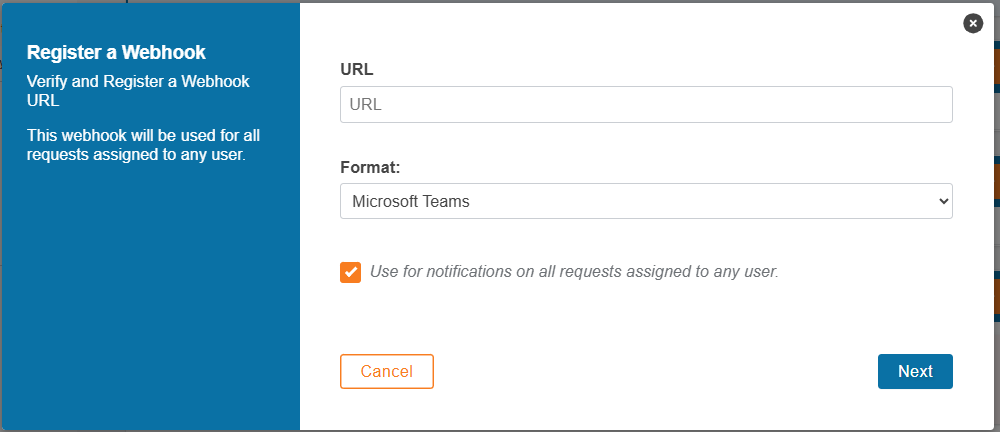Click the bold URL field label
Screen dimensions: 1000x432
tap(357, 70)
